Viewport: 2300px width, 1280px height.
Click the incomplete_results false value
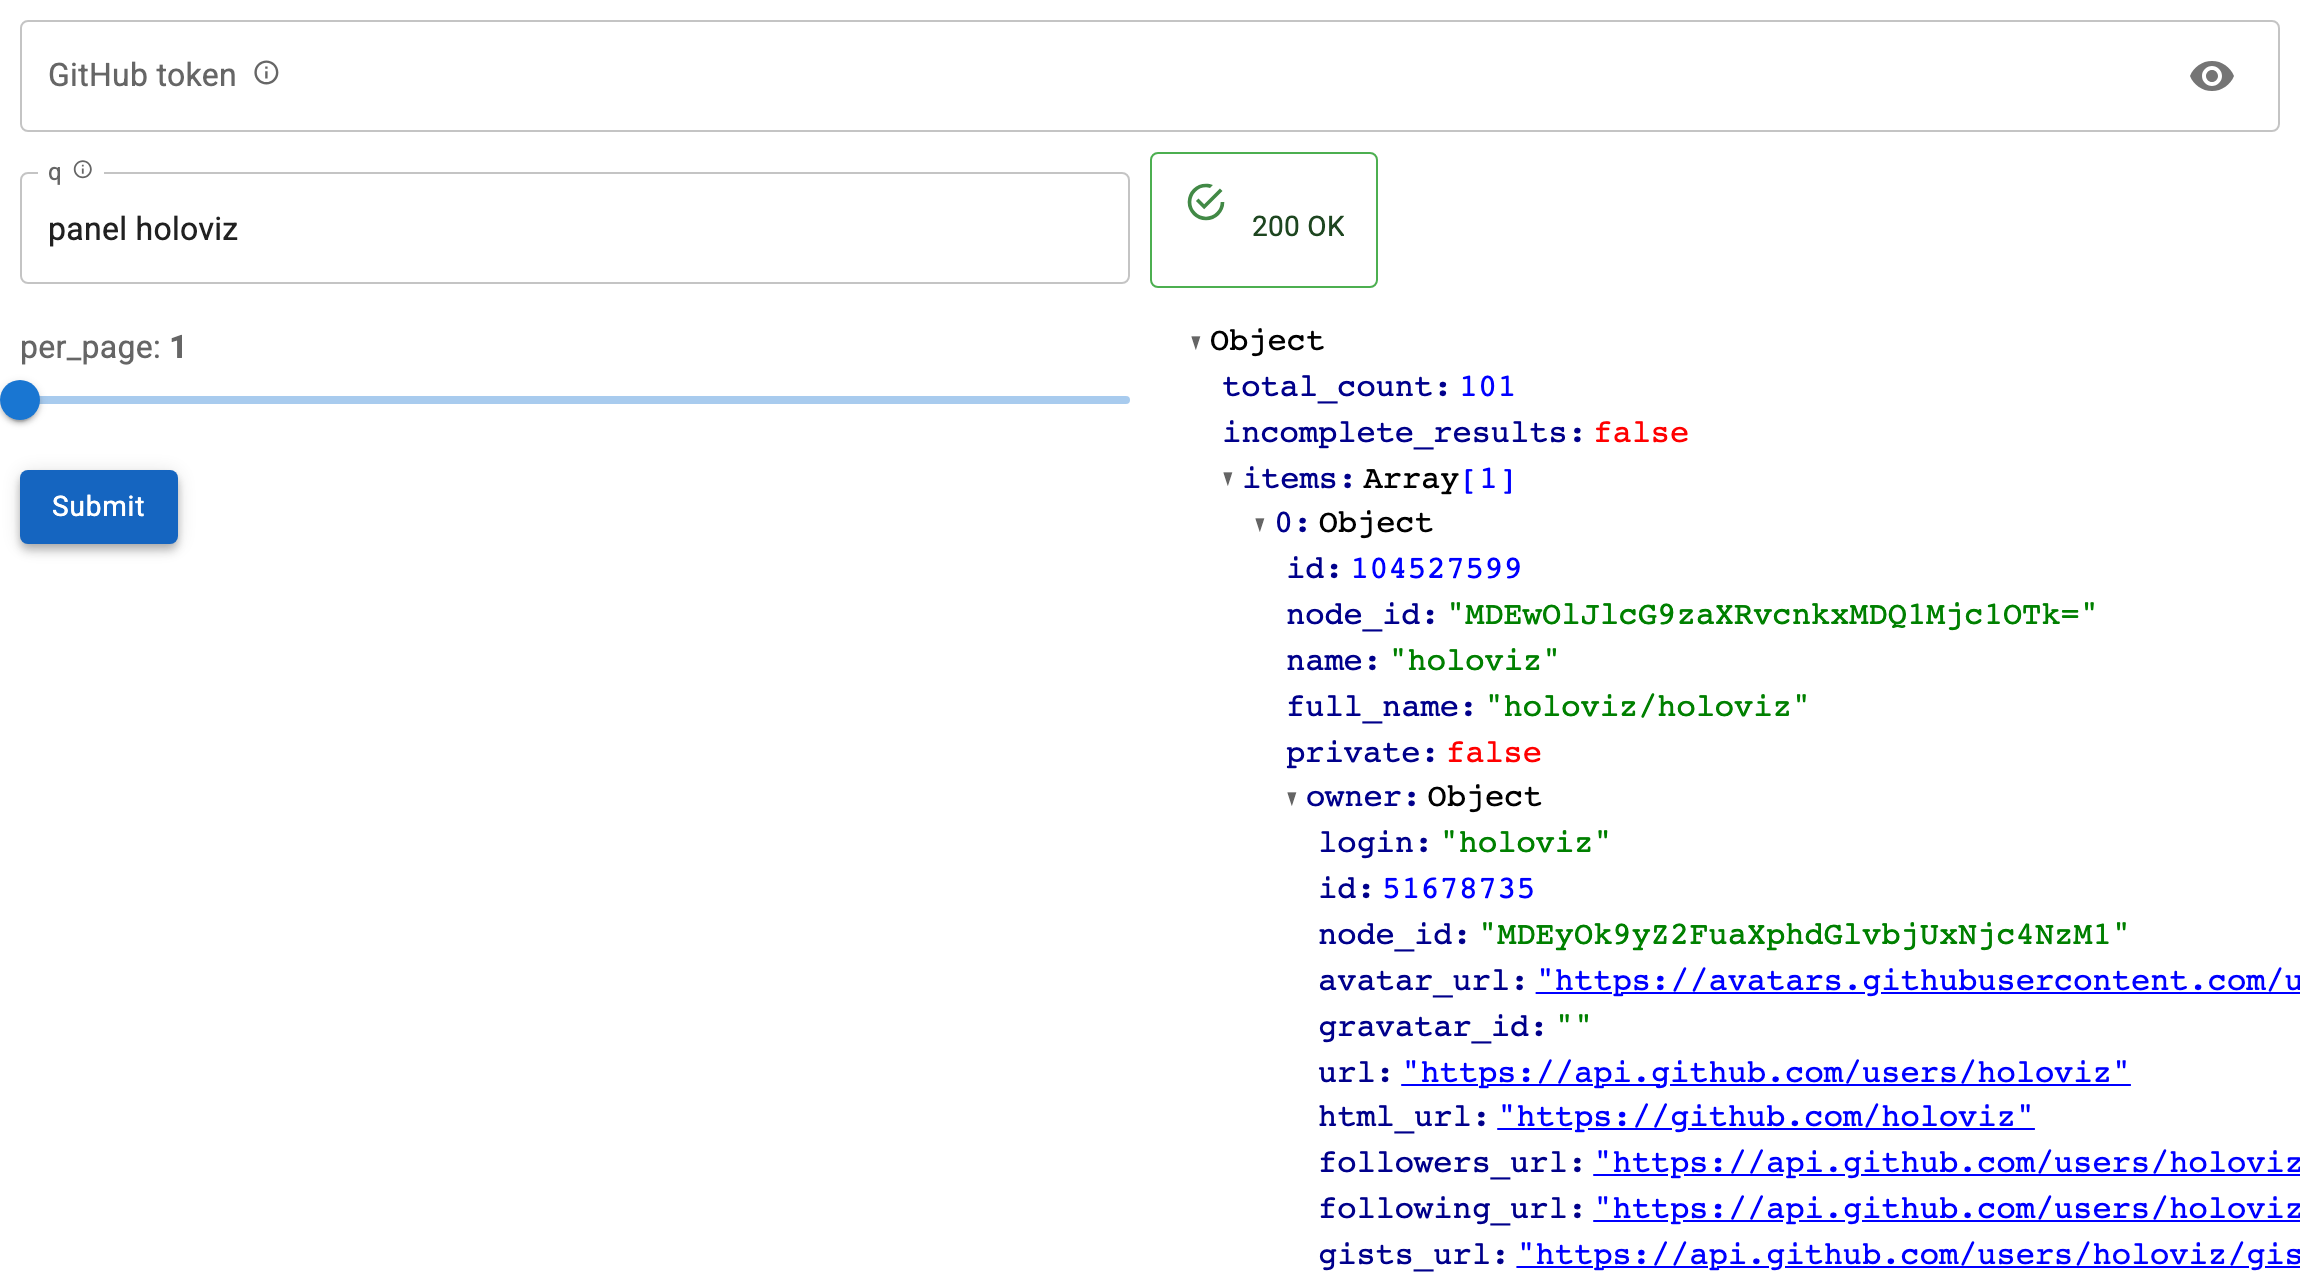pyautogui.click(x=1641, y=433)
